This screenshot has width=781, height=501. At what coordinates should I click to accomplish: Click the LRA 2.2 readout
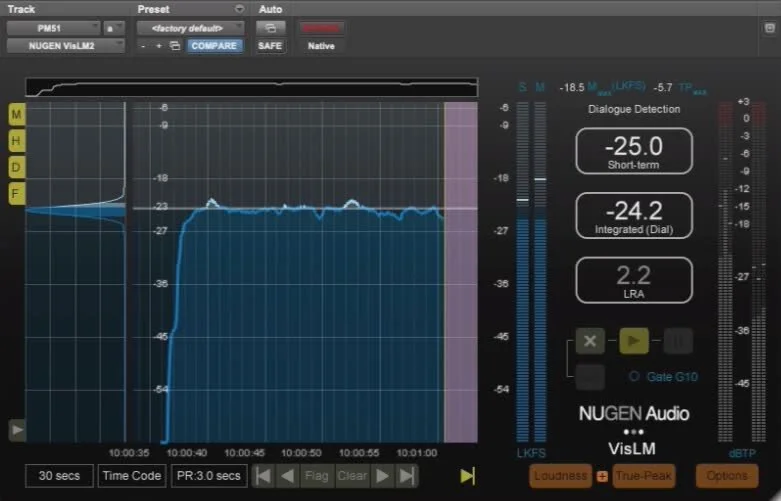coord(634,280)
